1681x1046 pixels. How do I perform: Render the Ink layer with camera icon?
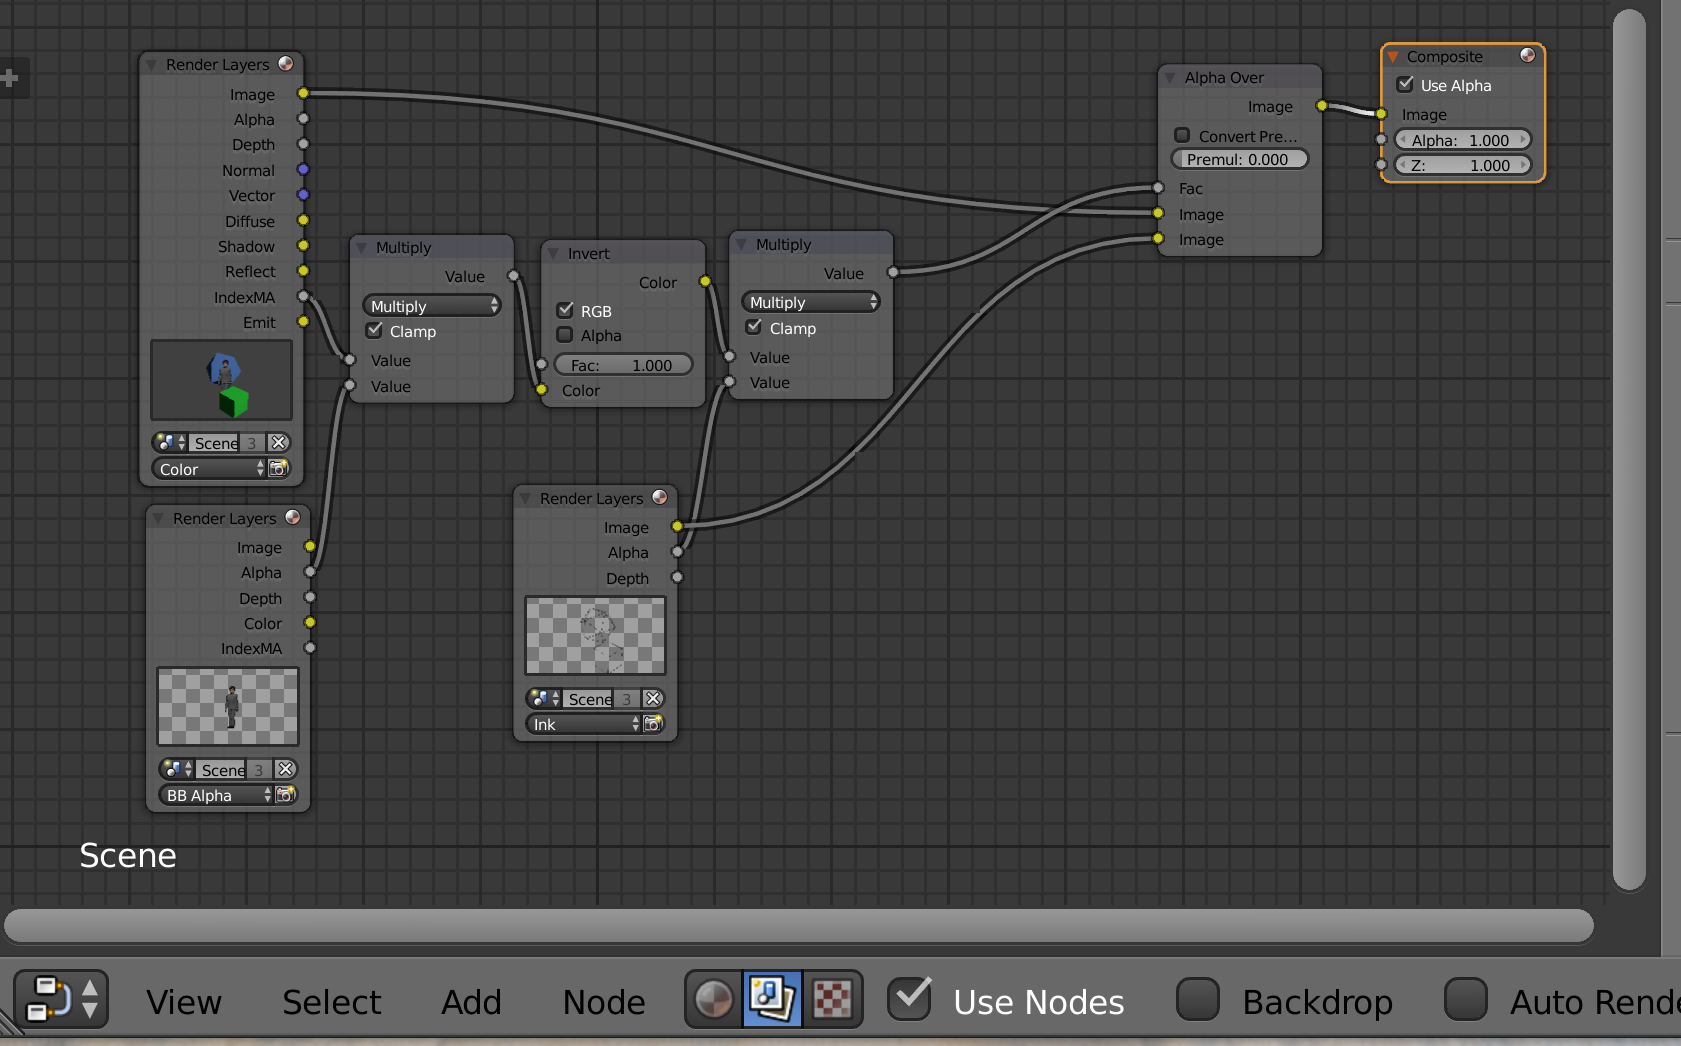653,724
